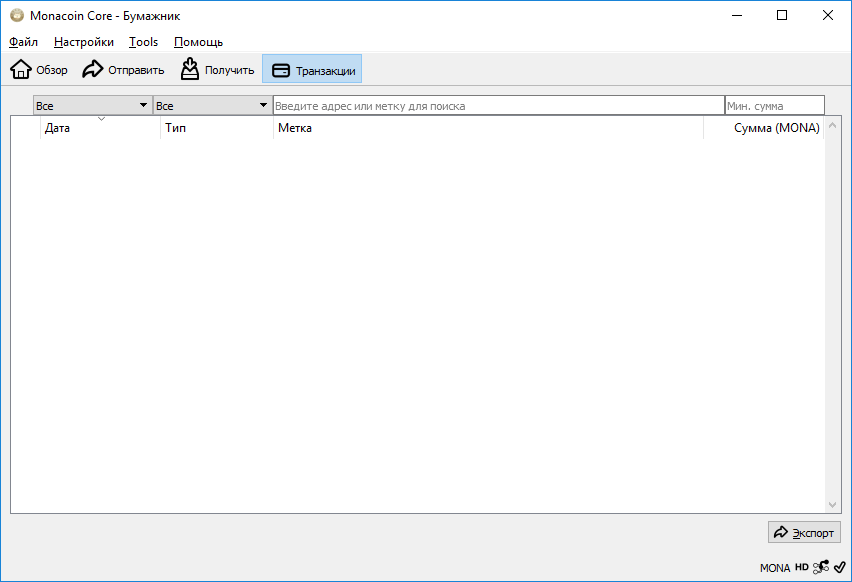
Task: Open the Отправить send page
Action: (x=123, y=70)
